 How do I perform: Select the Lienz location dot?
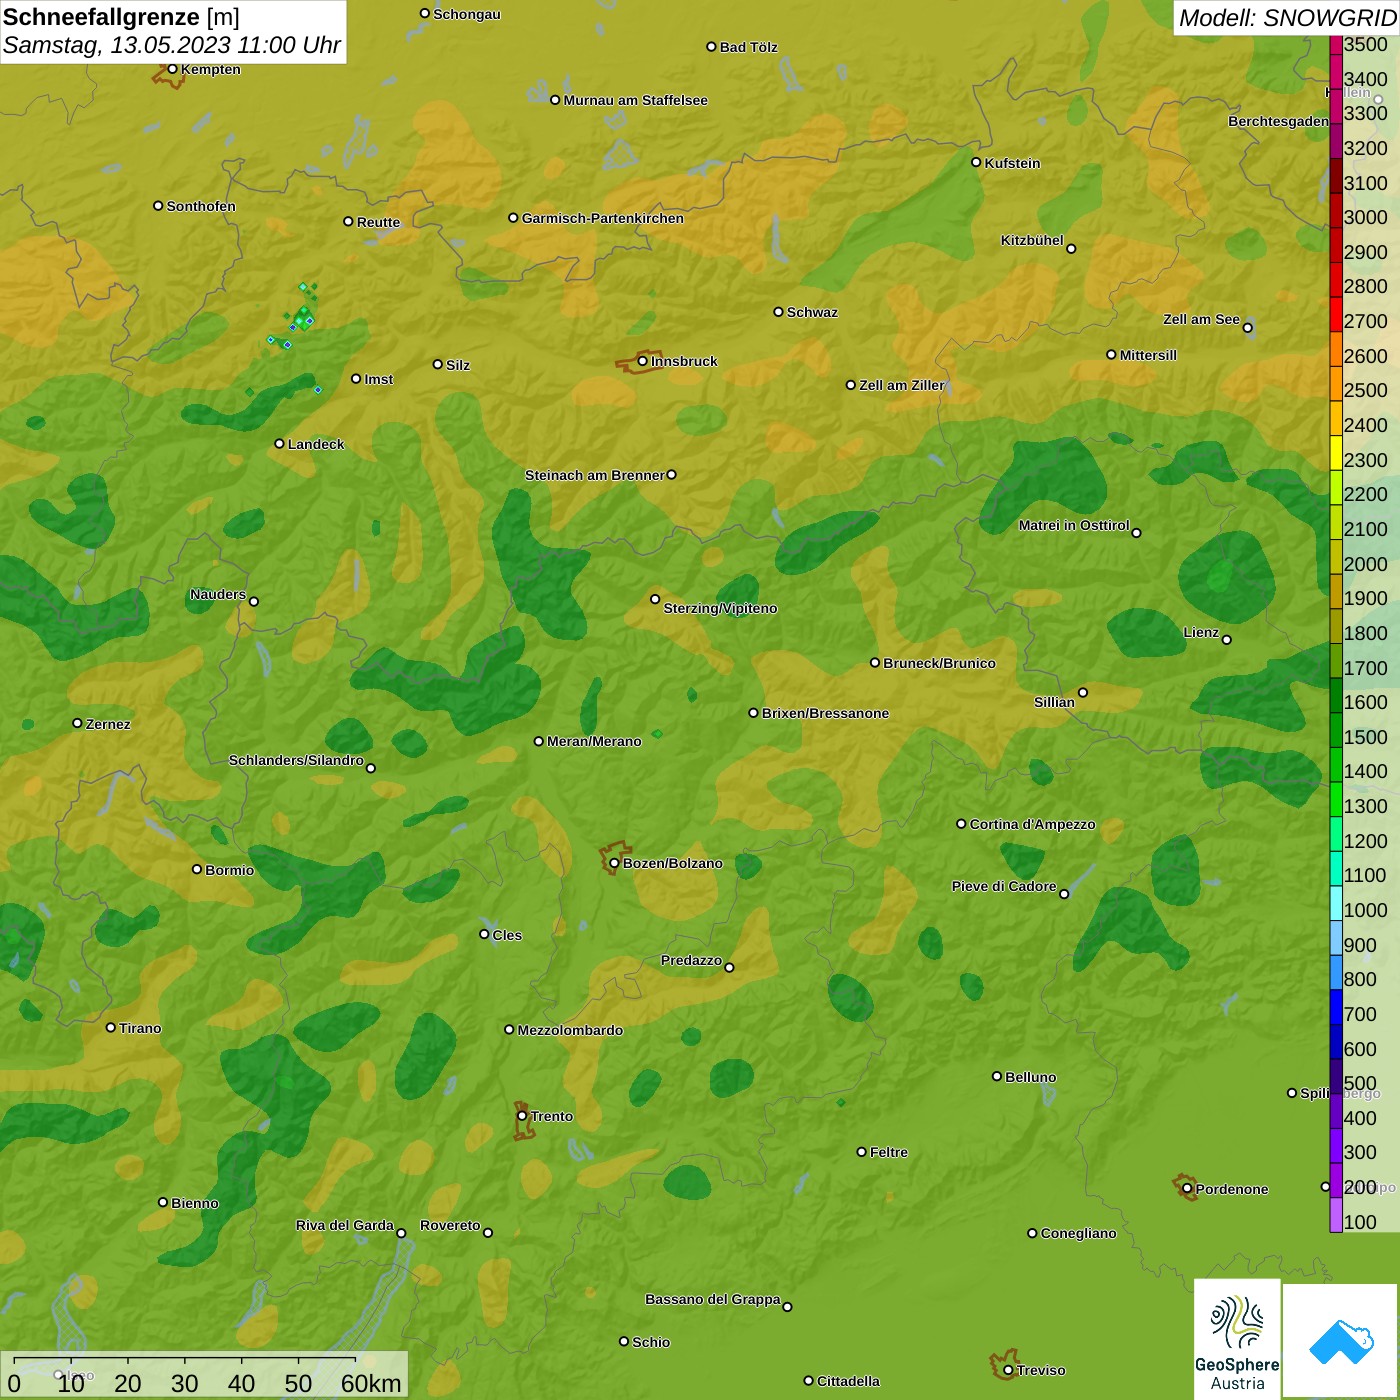[x=1227, y=640]
